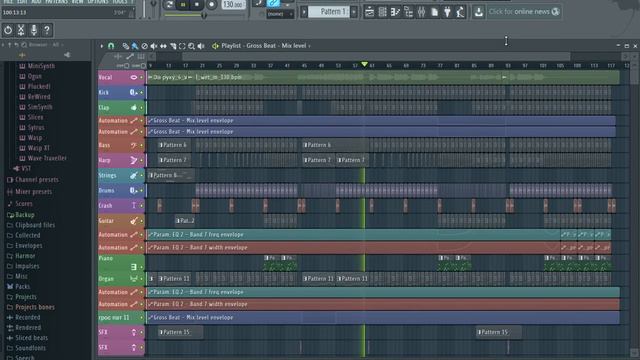Open the plugin picker plug icon
This screenshot has width=640, height=360.
(447, 12)
